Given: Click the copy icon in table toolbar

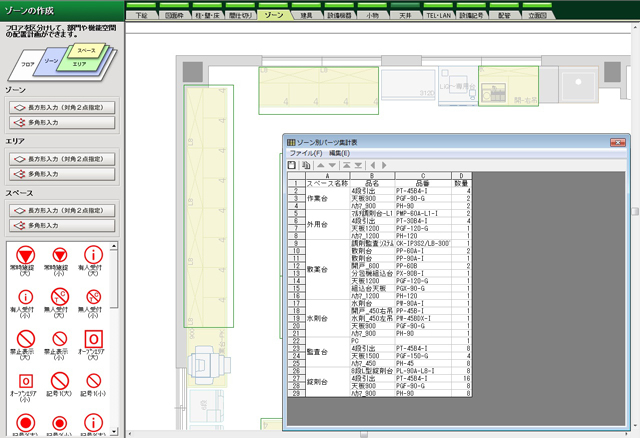Looking at the screenshot, I should (305, 164).
